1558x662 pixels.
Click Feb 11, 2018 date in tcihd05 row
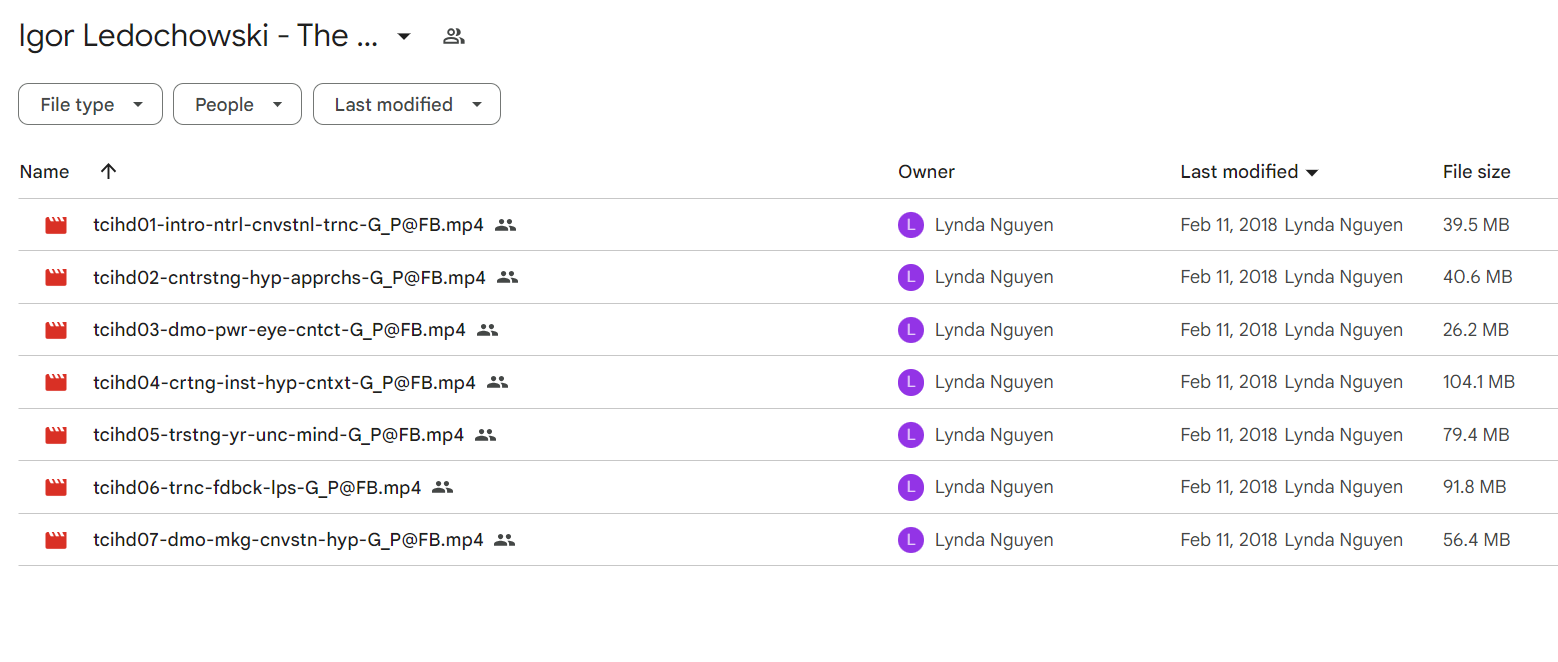click(1229, 435)
